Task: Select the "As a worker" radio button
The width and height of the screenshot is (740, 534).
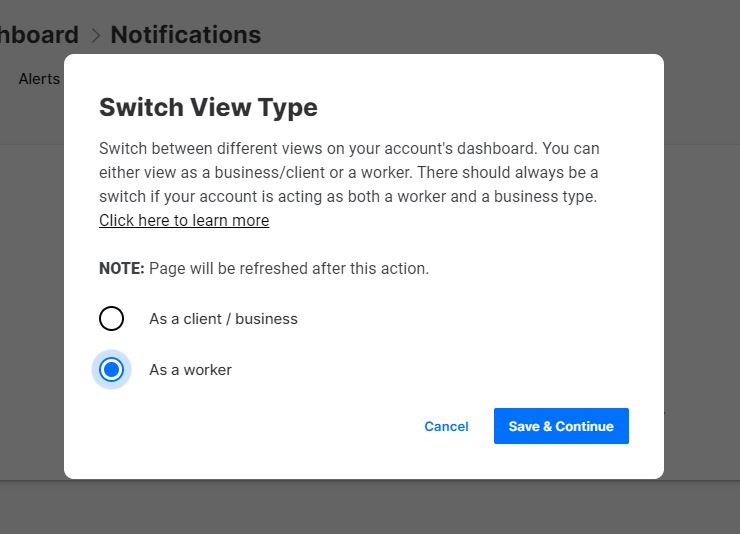Action: [x=112, y=370]
